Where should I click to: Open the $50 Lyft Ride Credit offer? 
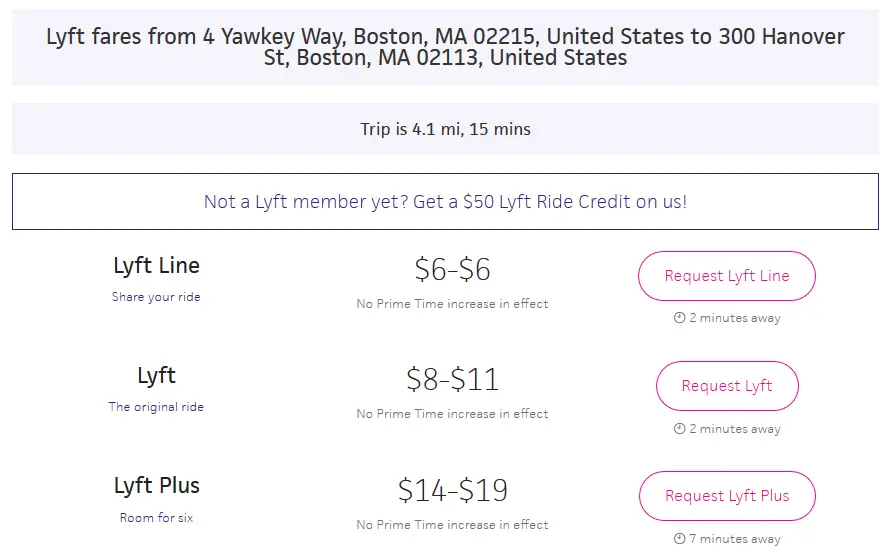click(445, 201)
